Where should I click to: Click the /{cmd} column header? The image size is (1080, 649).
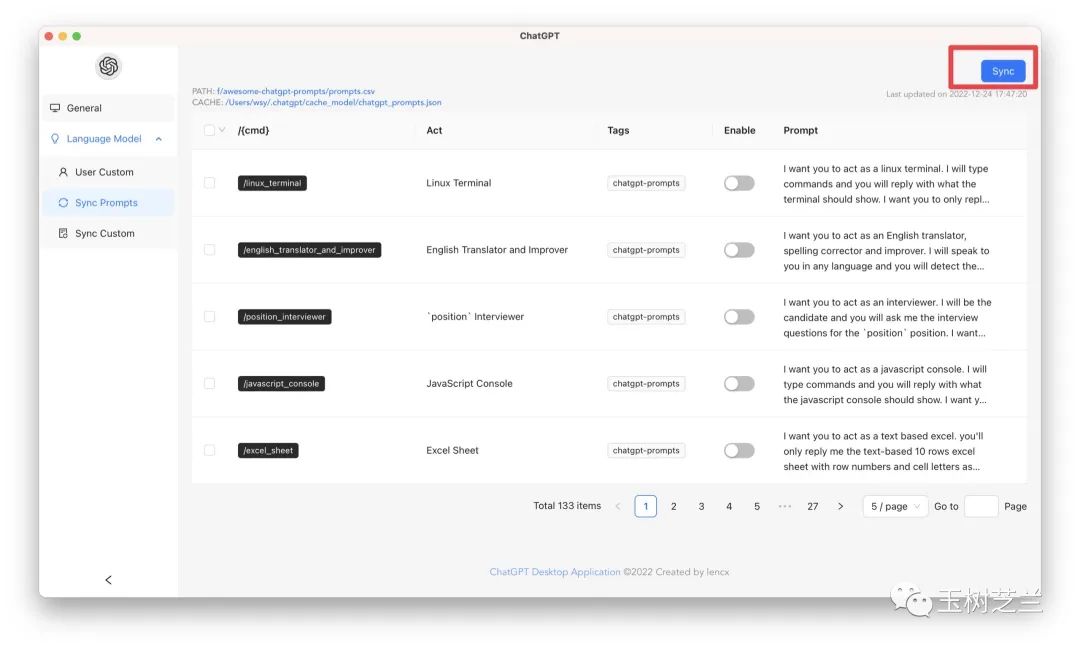pos(253,130)
